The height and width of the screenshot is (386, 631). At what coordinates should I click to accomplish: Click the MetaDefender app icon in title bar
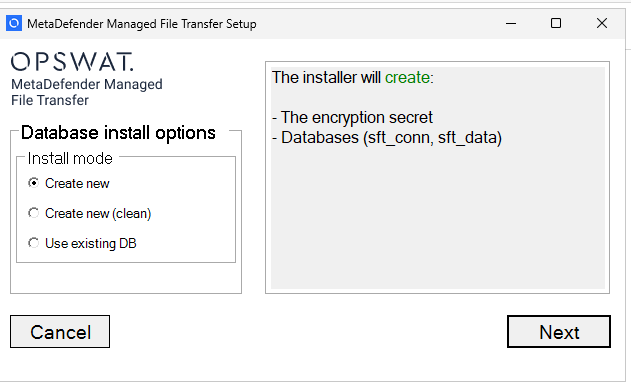coord(14,23)
